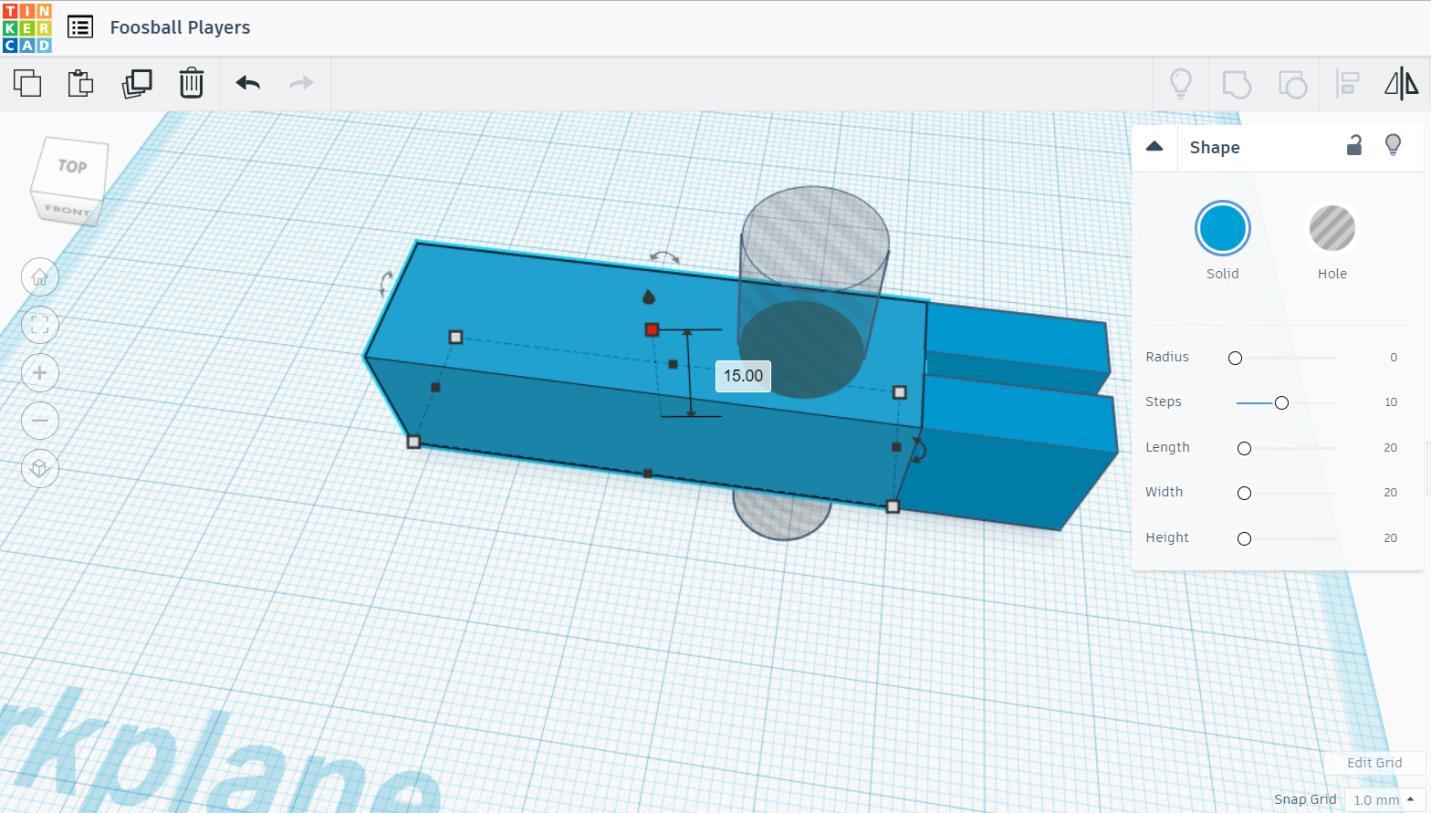
Task: Collapse the Shape panel arrow
Action: click(1154, 146)
